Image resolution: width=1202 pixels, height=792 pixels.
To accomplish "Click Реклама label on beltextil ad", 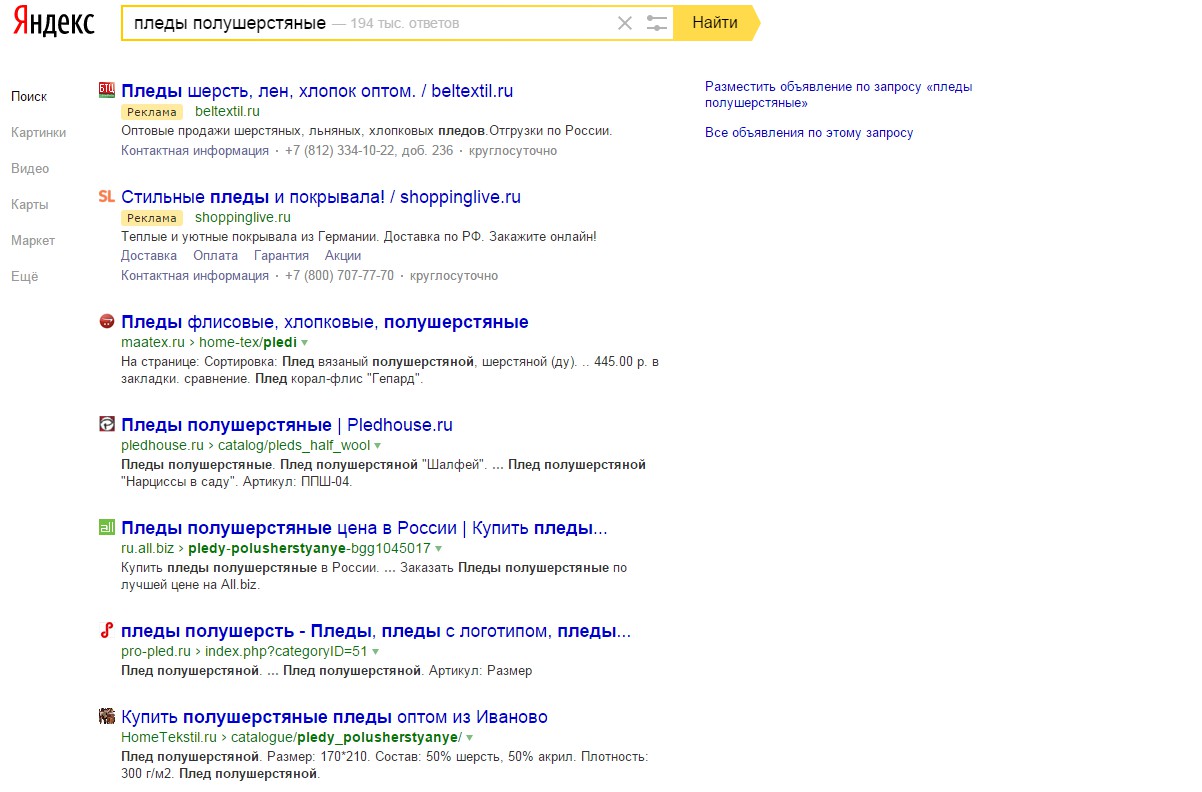I will pyautogui.click(x=153, y=112).
